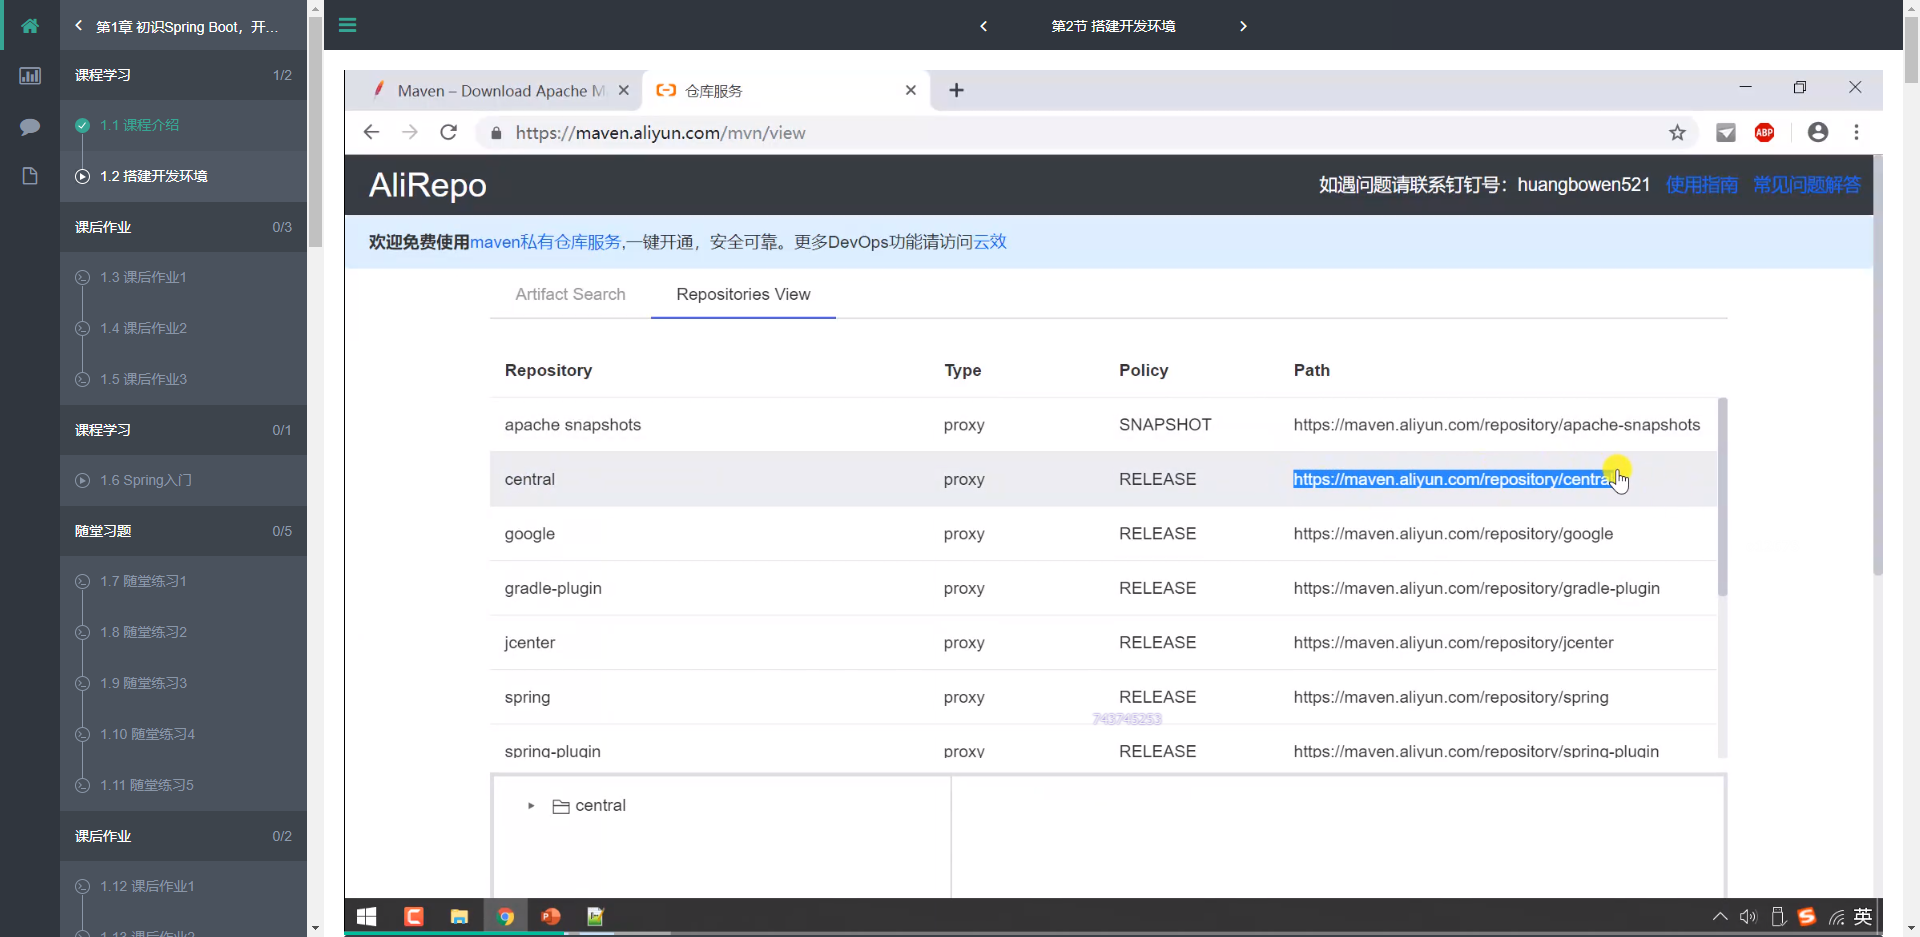
Task: Collapse 随堂习题 0/5 section header
Action: pos(183,531)
